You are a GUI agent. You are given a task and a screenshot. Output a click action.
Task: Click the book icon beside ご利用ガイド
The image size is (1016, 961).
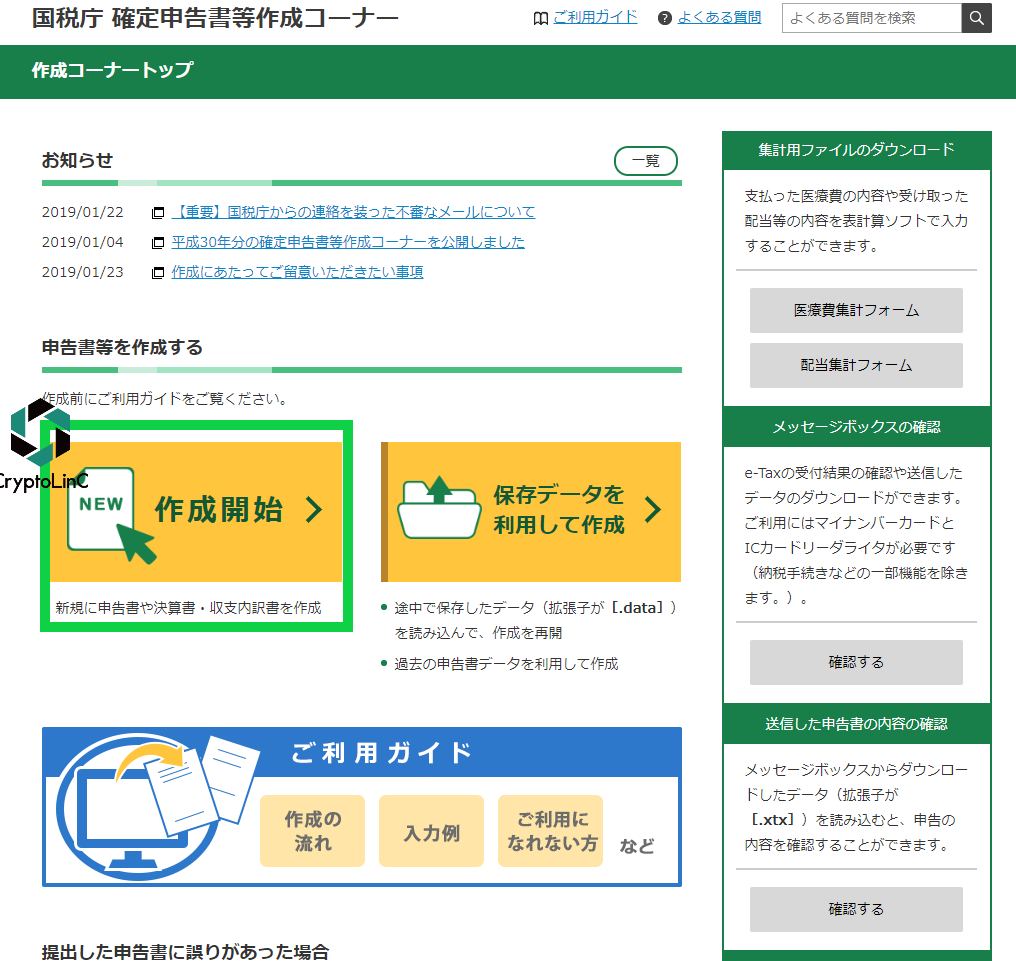540,19
